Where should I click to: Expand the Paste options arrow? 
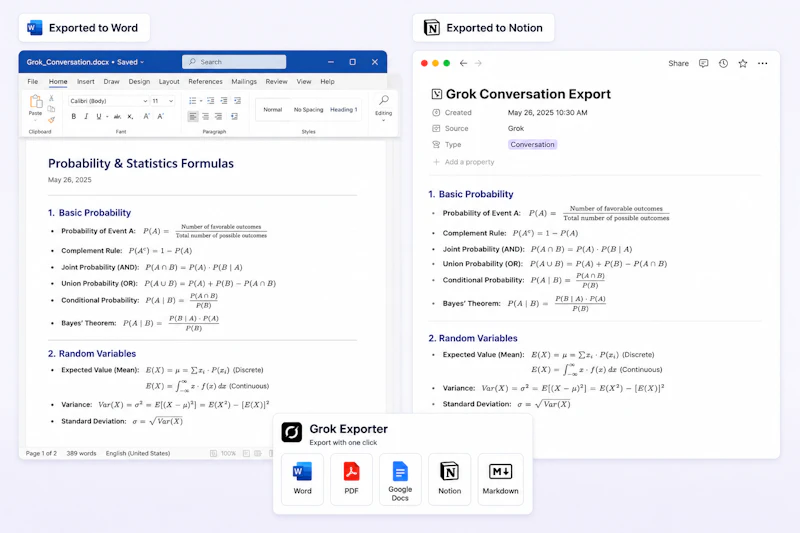[x=35, y=120]
